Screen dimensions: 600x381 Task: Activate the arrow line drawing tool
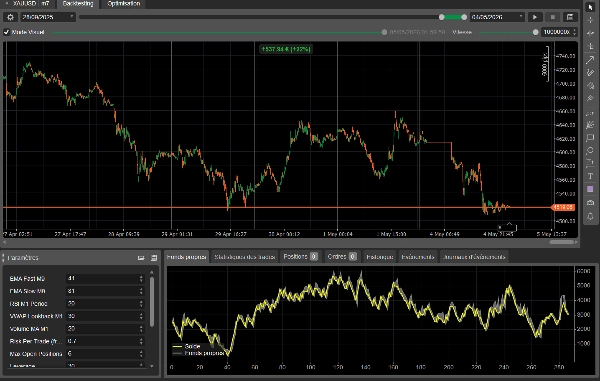click(590, 59)
